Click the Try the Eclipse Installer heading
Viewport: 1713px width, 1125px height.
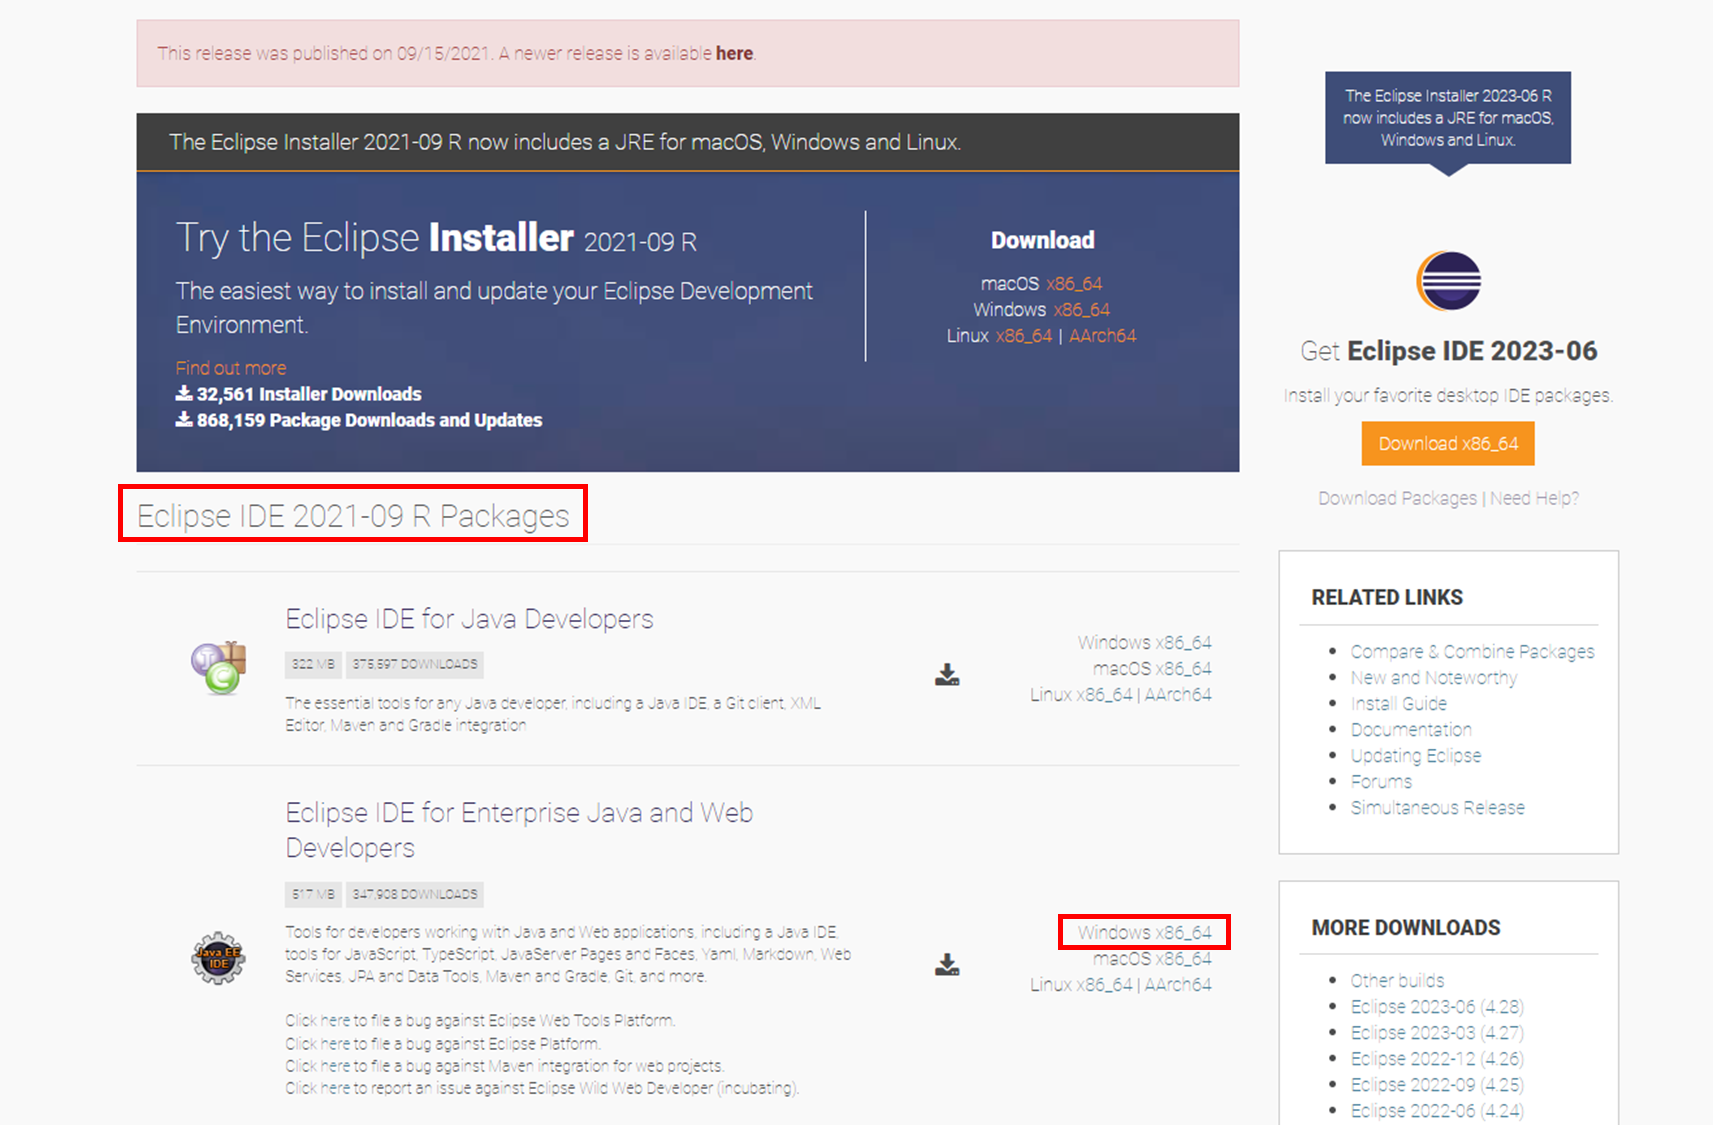coord(436,239)
